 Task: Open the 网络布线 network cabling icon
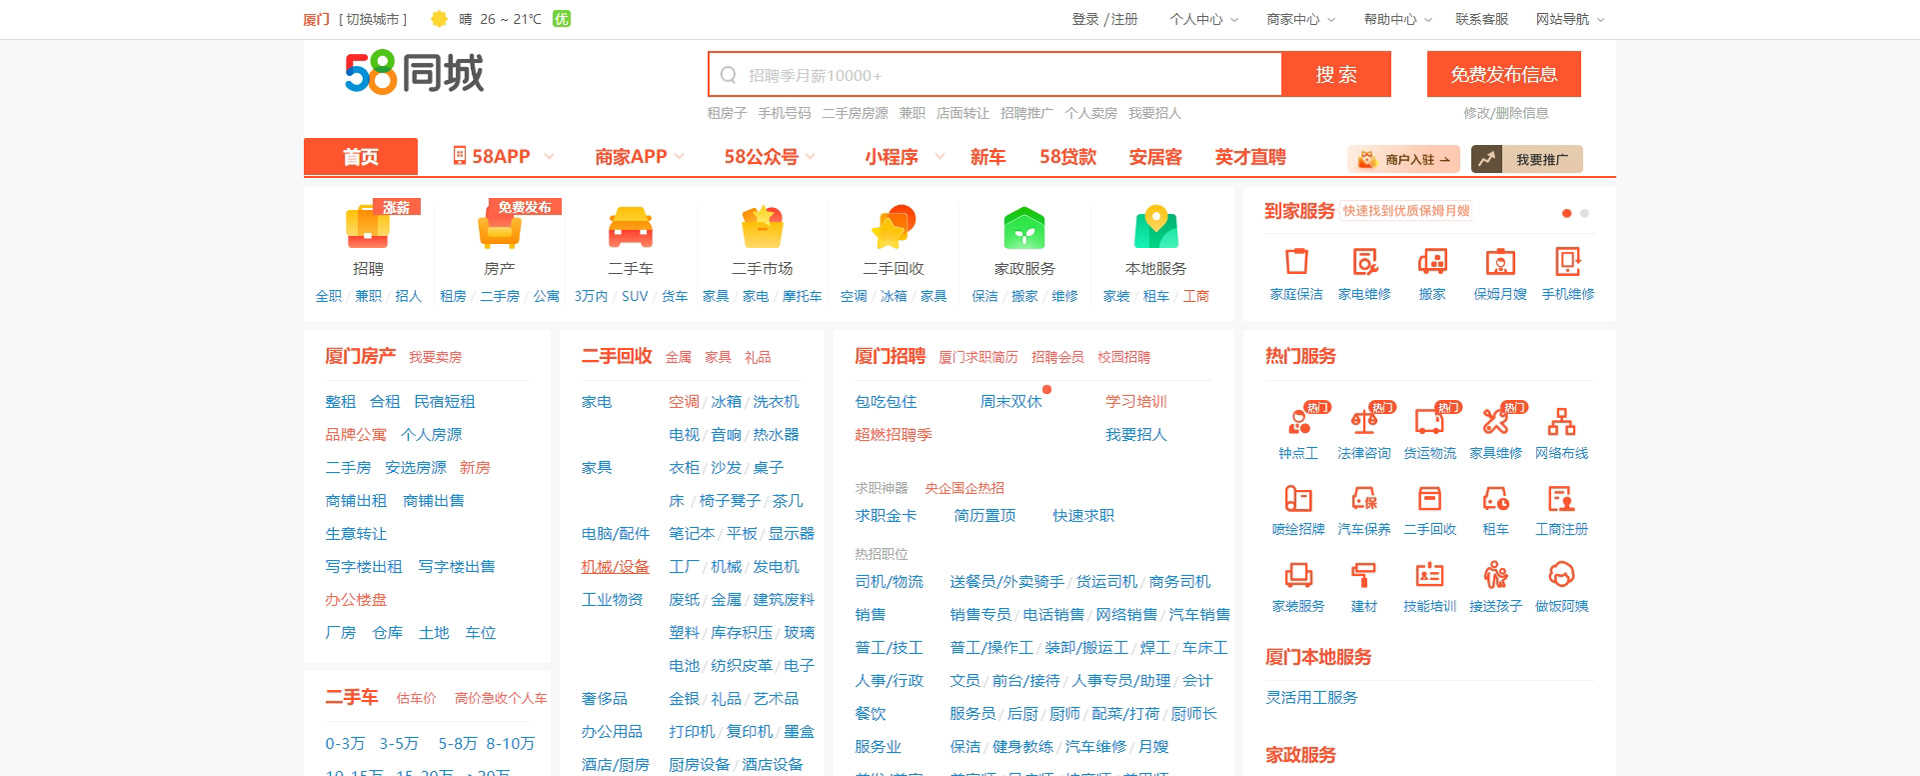tap(1562, 420)
